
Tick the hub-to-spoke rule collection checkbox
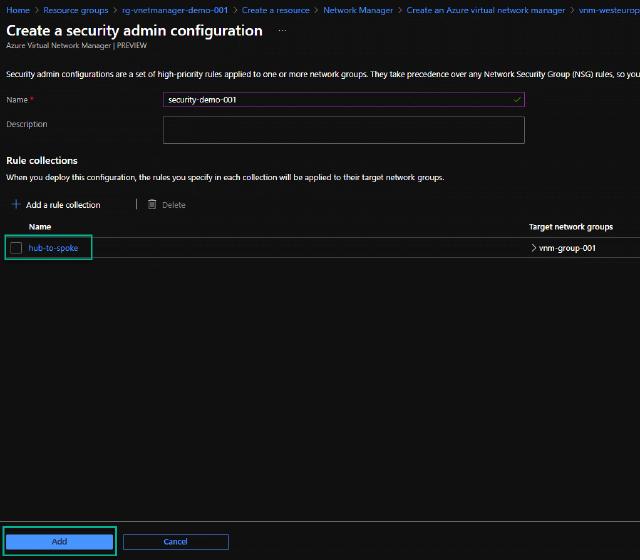(16, 248)
